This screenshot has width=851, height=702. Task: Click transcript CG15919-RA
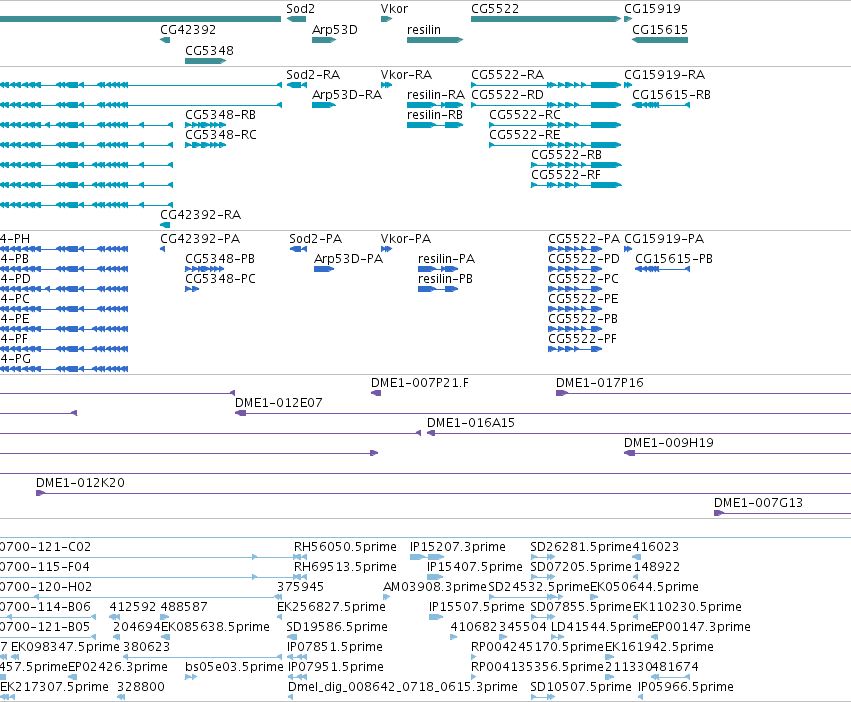(665, 75)
